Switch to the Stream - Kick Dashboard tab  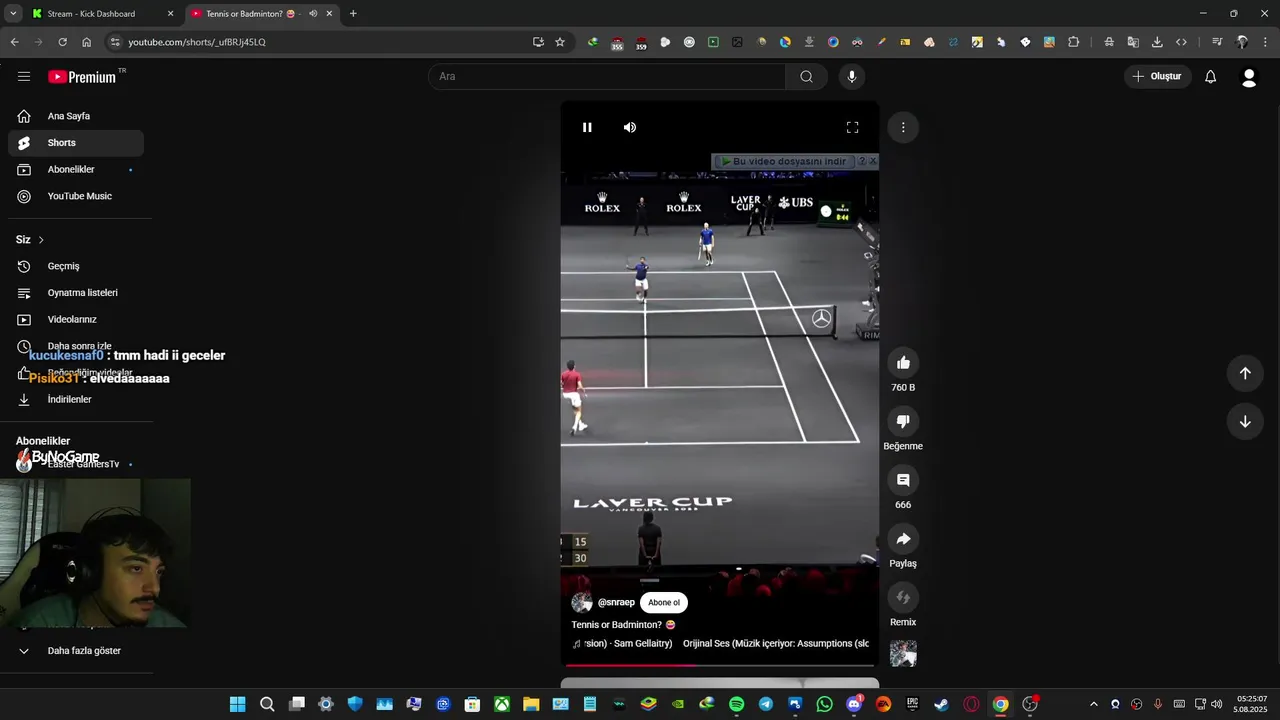(103, 14)
